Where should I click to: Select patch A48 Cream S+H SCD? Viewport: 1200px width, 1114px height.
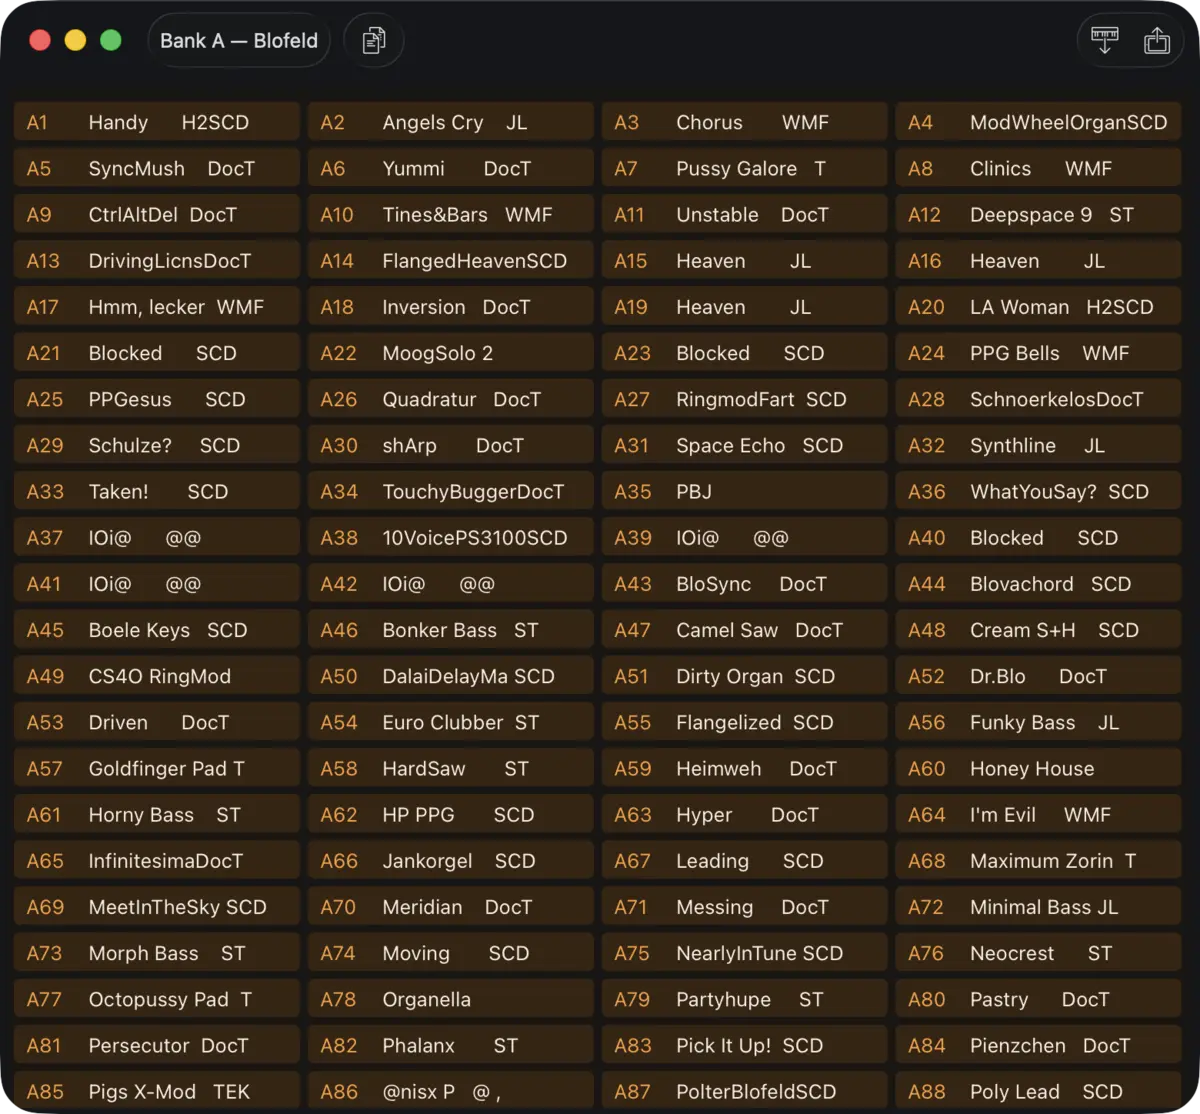tap(1039, 630)
